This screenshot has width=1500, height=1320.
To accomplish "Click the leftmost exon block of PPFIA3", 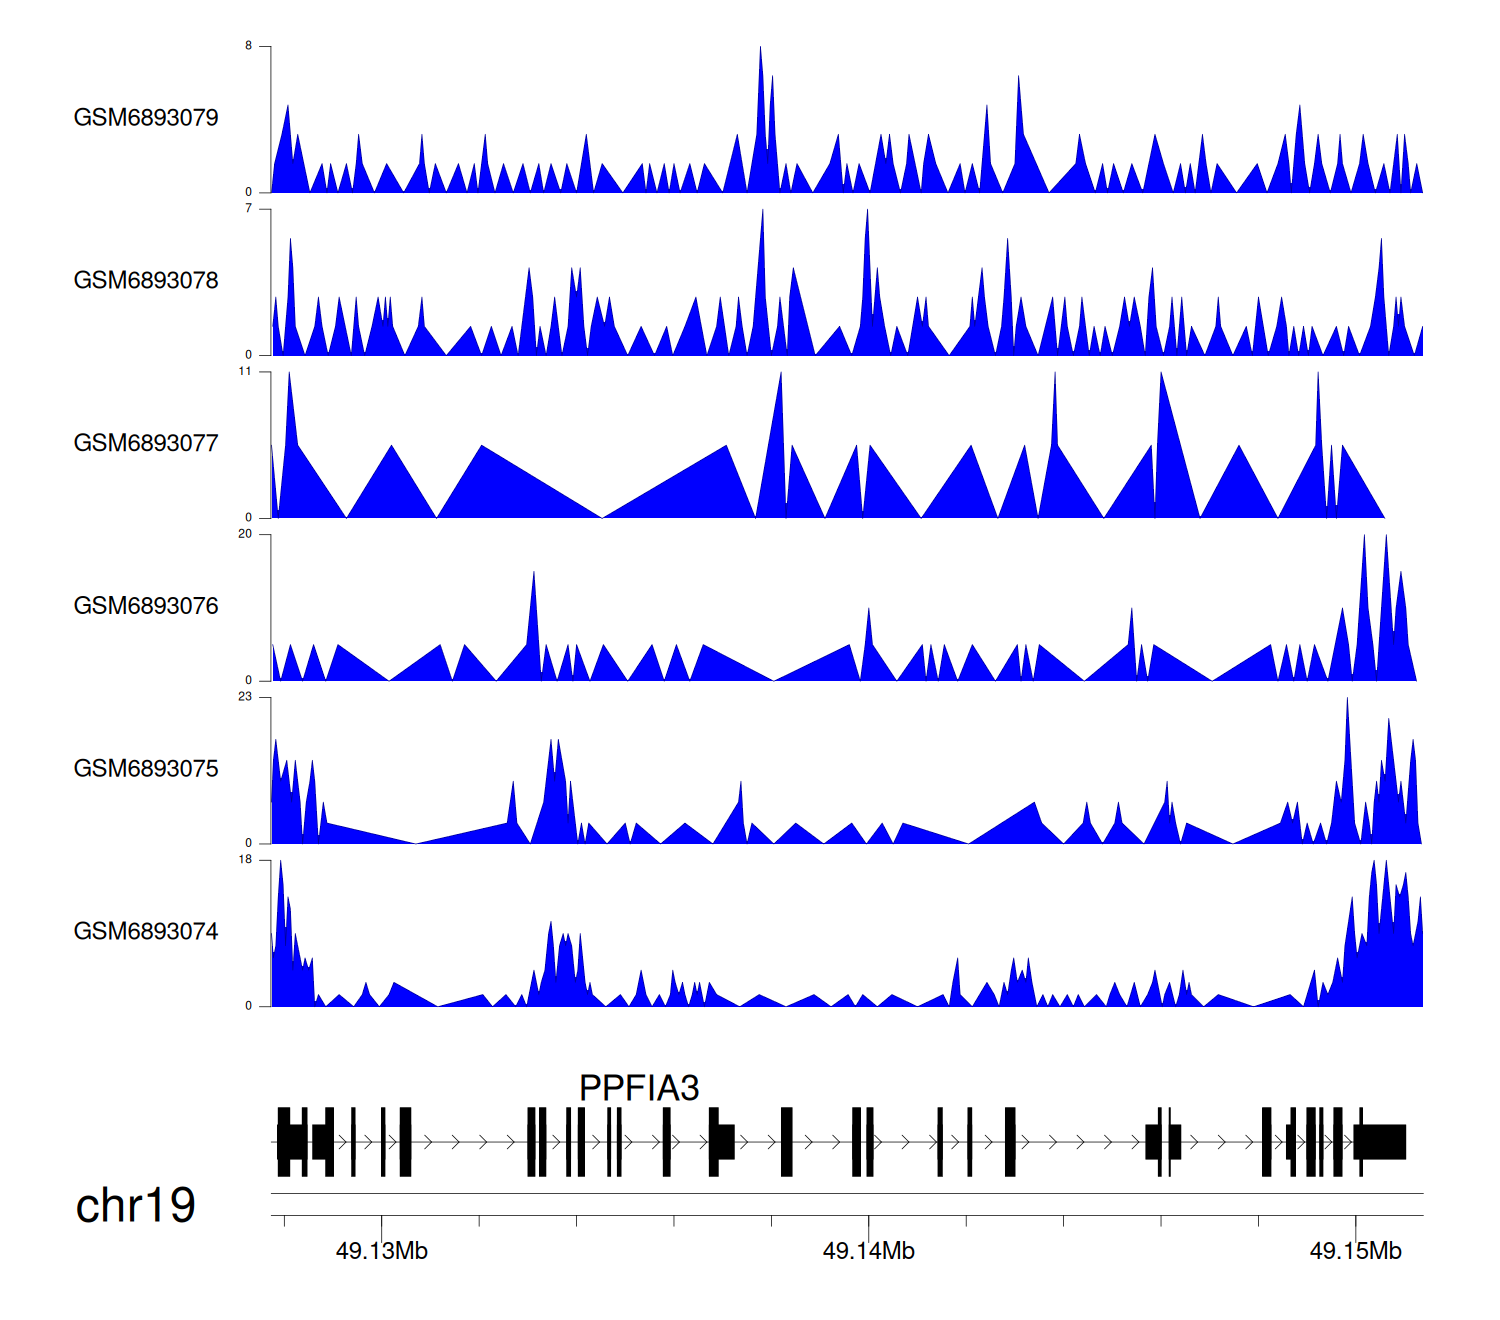I will point(284,1142).
